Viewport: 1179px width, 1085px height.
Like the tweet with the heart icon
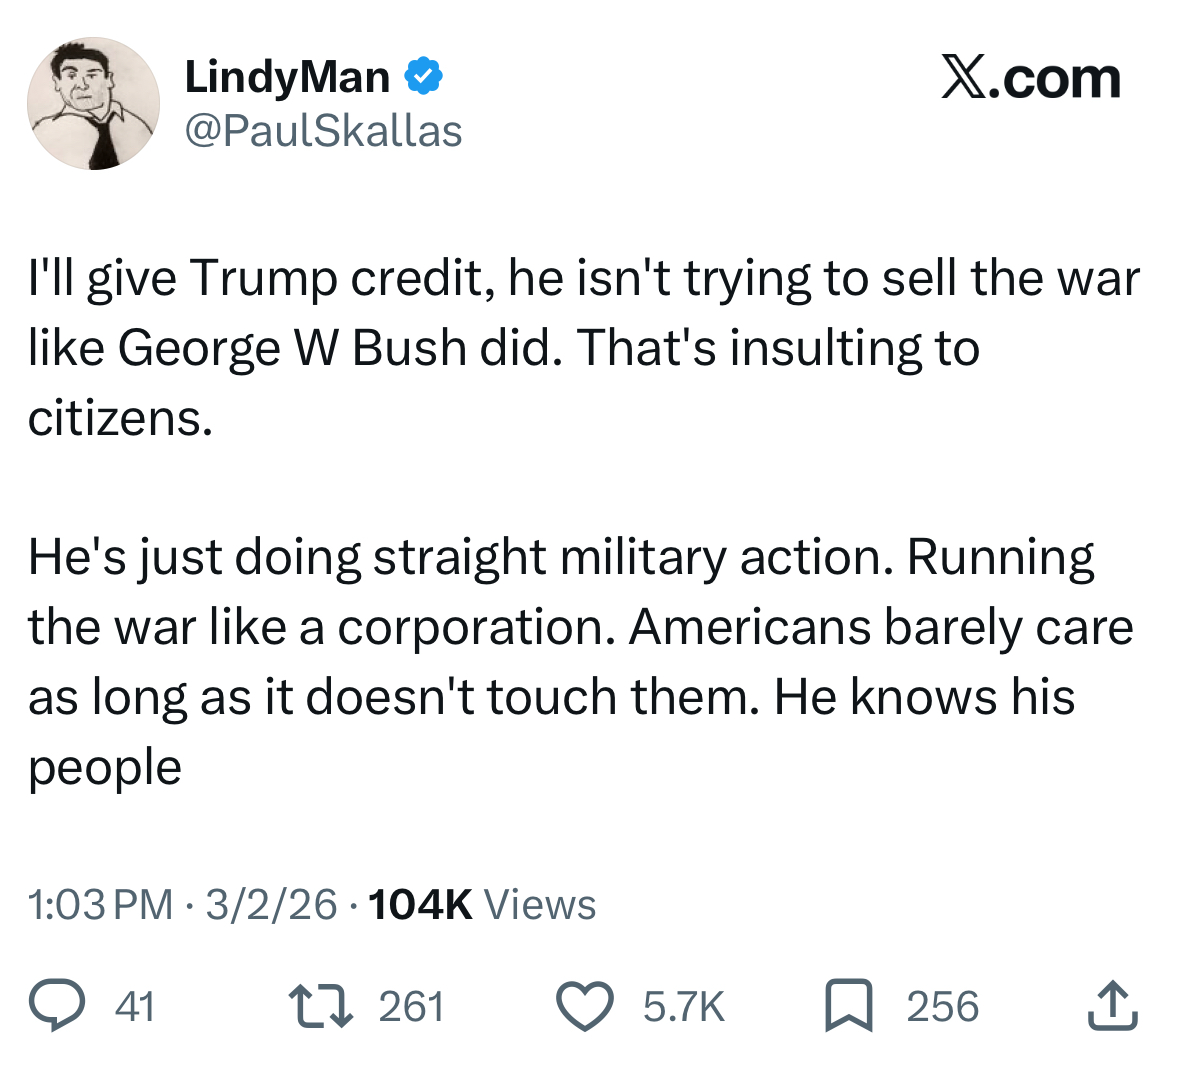(x=585, y=1006)
